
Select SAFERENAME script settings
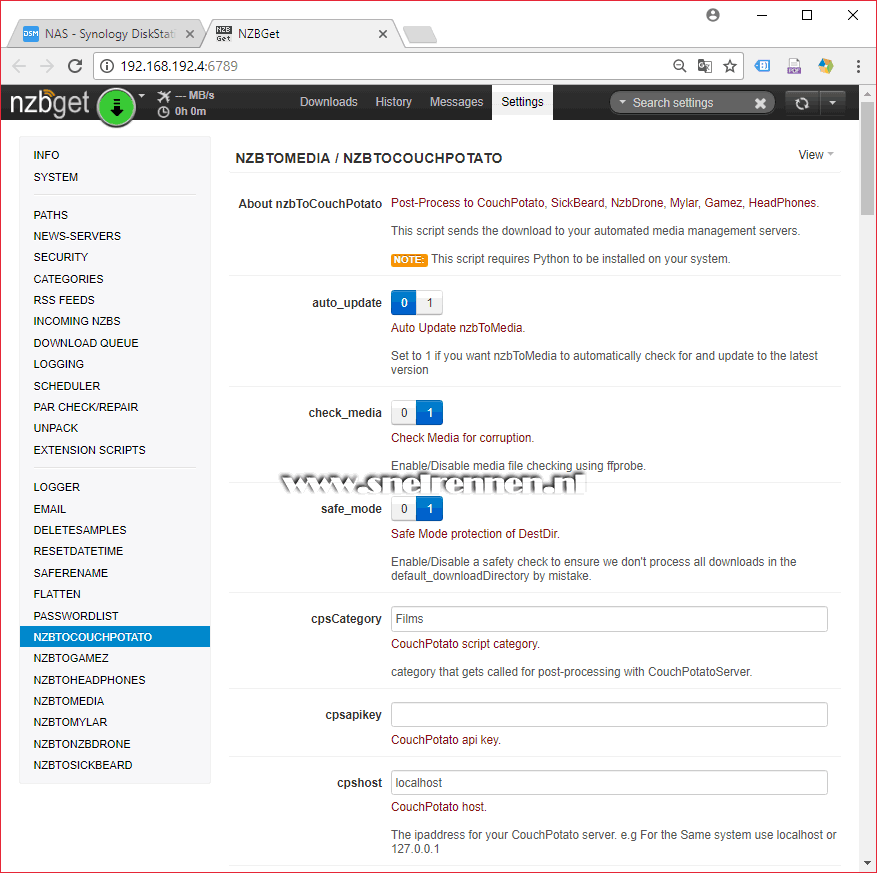click(x=70, y=573)
